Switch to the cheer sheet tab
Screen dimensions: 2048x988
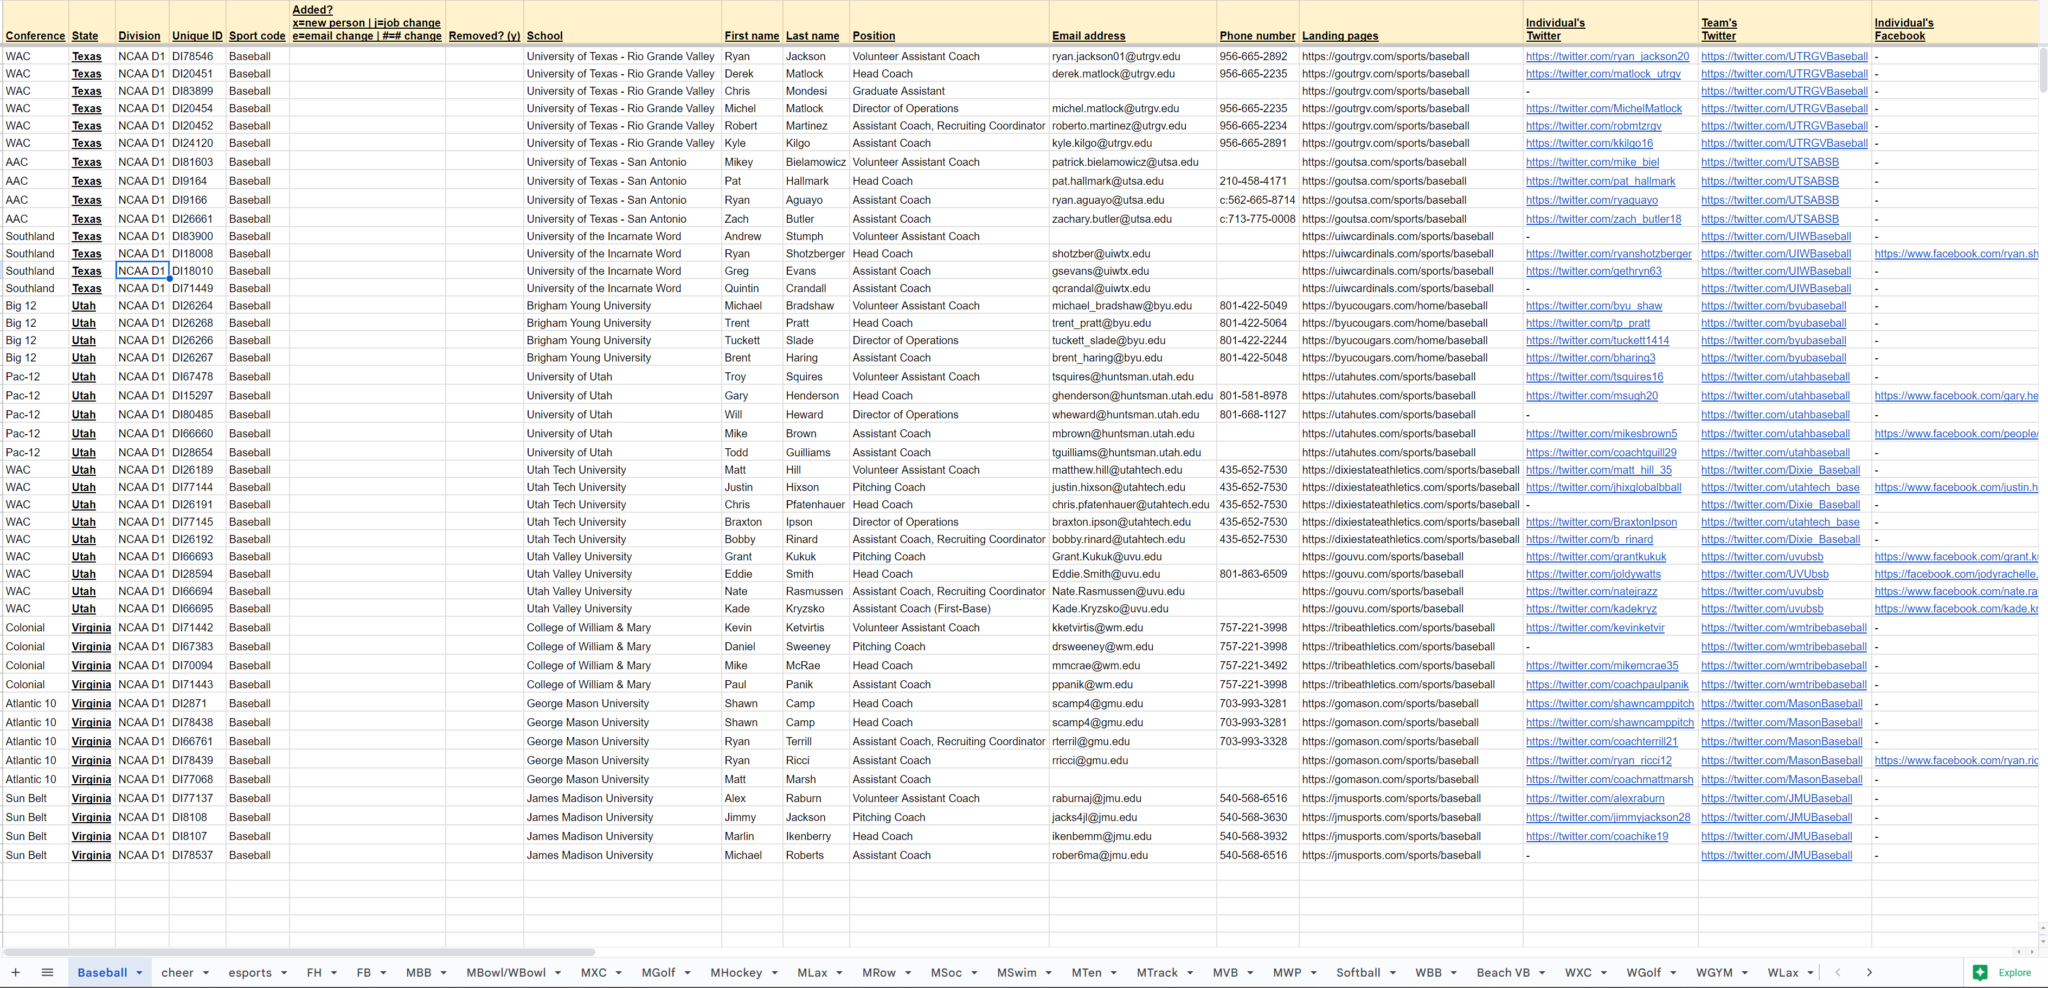coord(178,972)
